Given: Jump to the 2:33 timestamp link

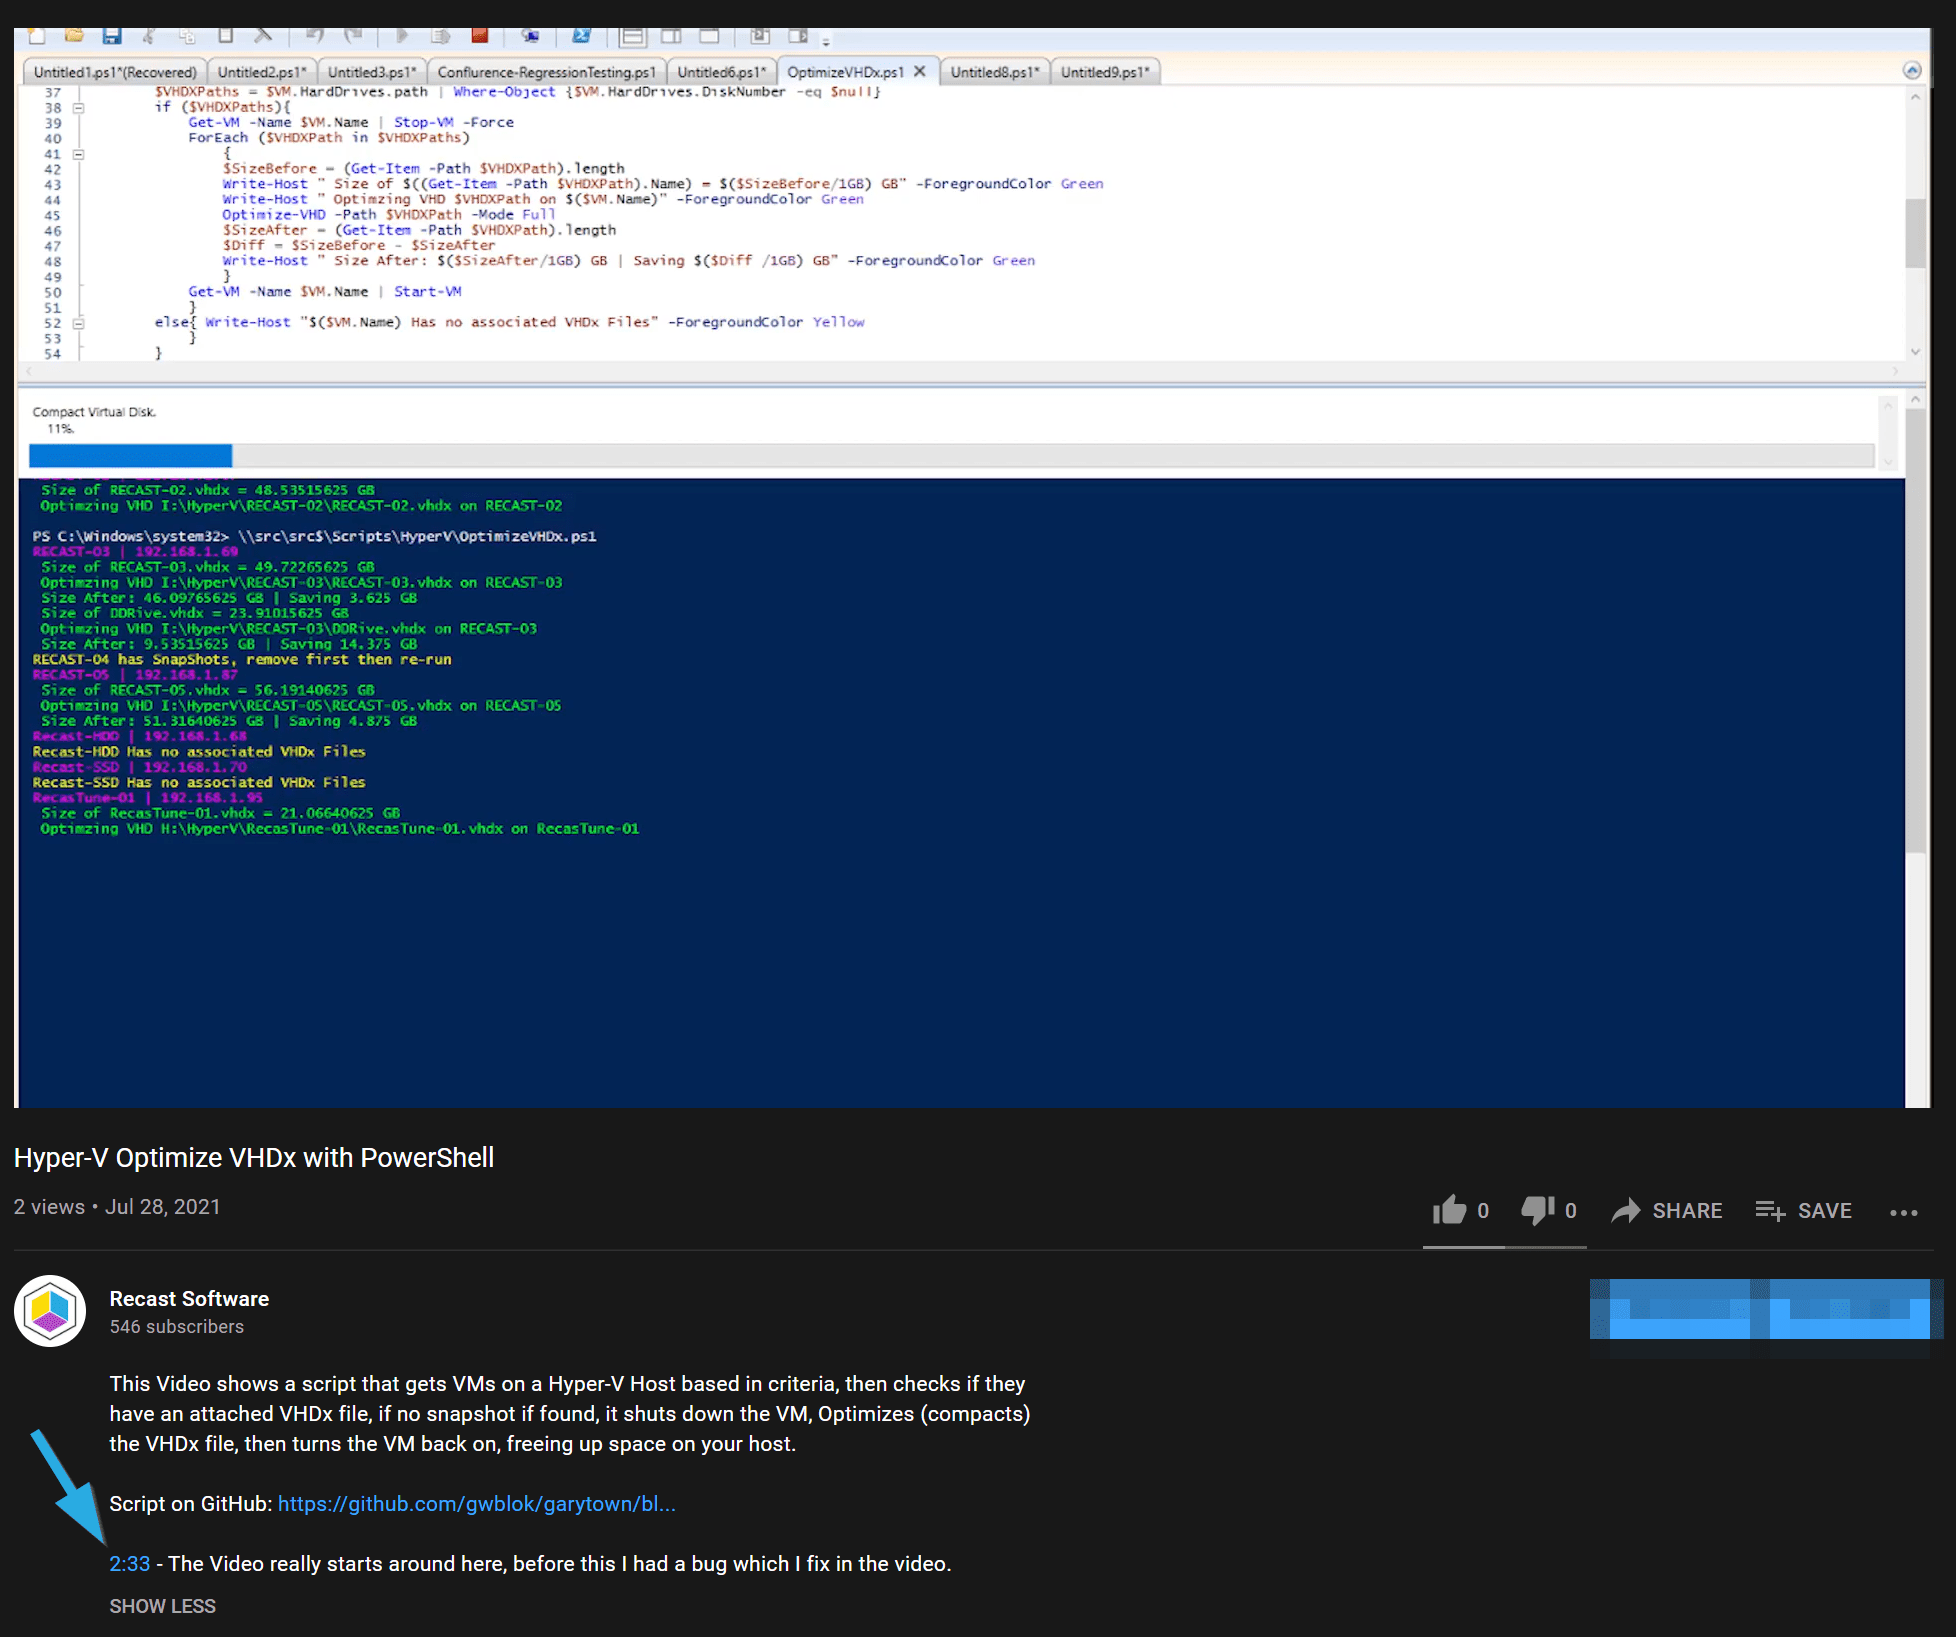Looking at the screenshot, I should pos(129,1563).
